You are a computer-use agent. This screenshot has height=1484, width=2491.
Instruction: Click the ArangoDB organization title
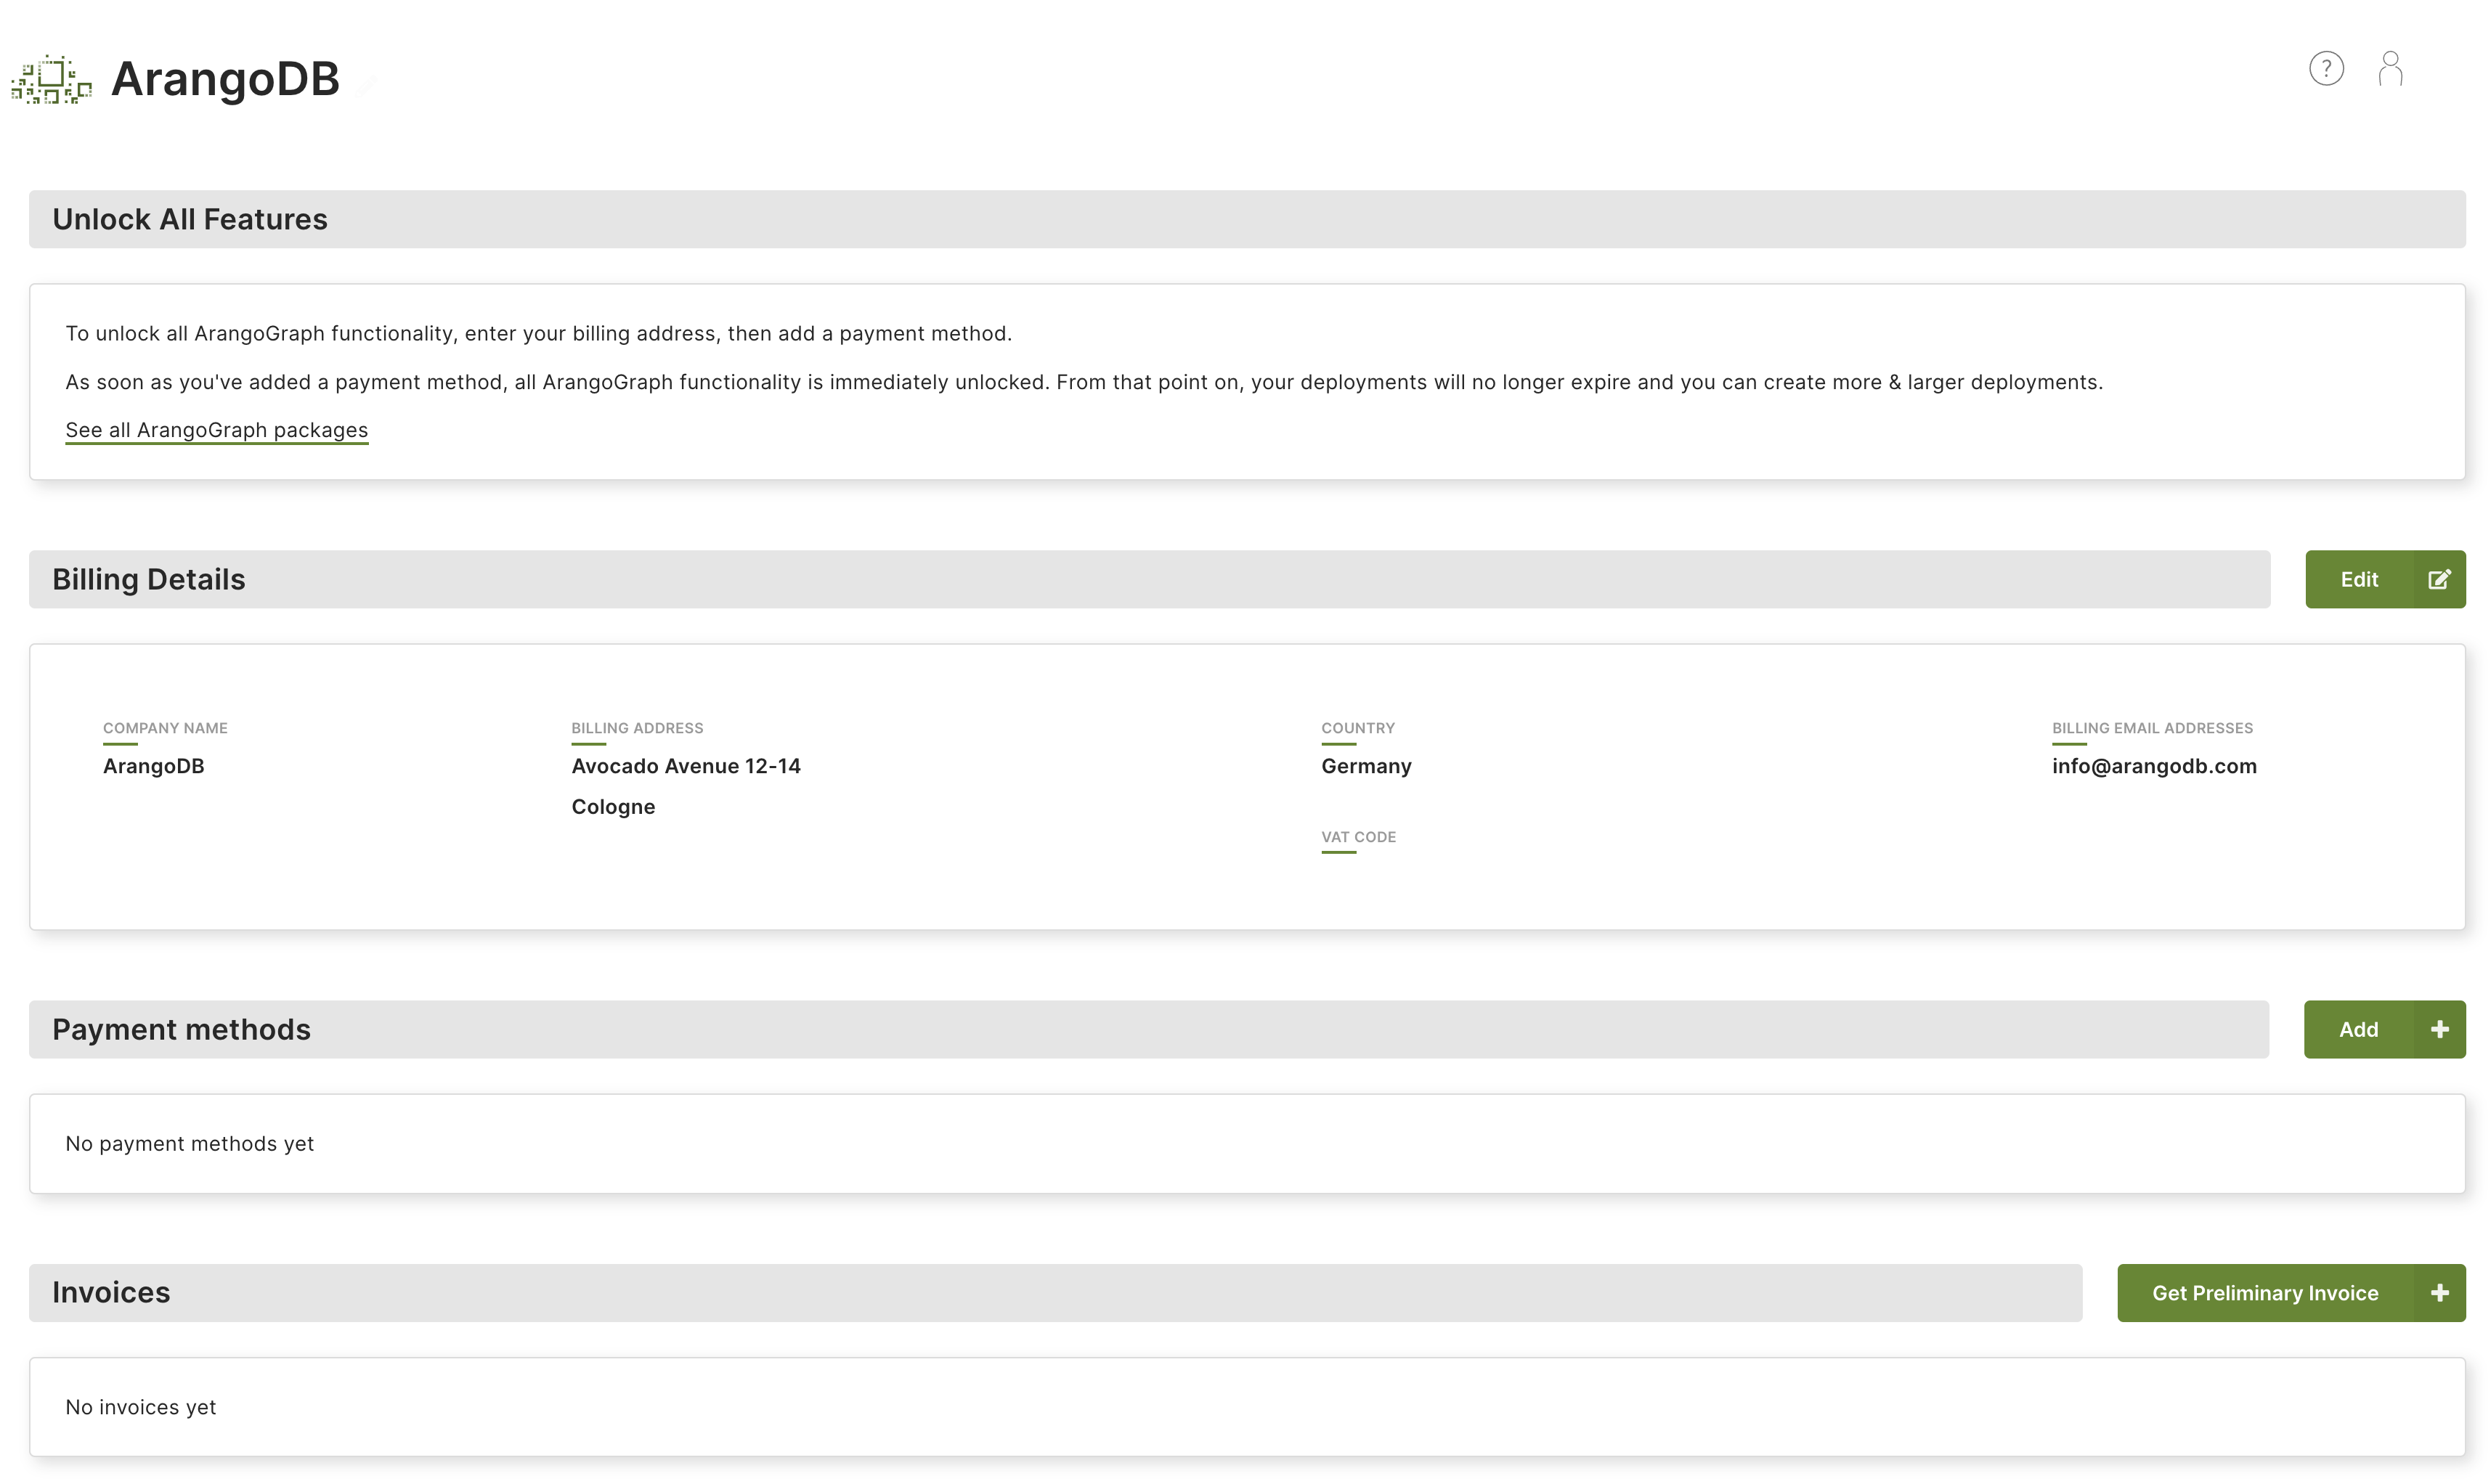(225, 79)
